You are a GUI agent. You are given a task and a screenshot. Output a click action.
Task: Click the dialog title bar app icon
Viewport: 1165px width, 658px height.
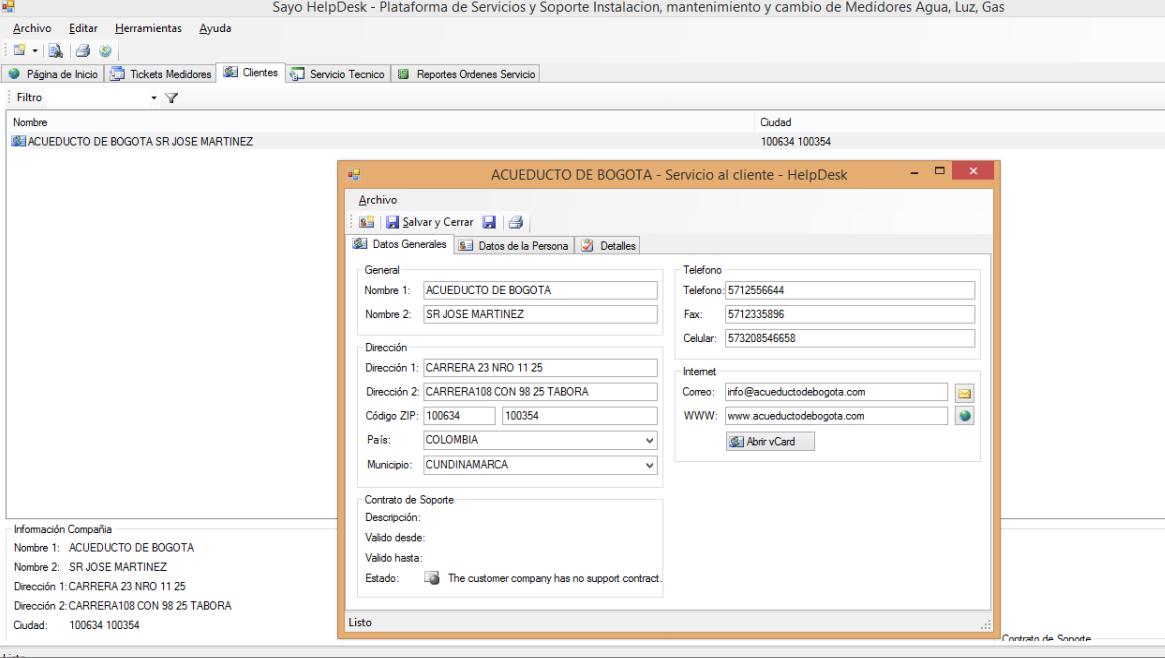point(354,175)
